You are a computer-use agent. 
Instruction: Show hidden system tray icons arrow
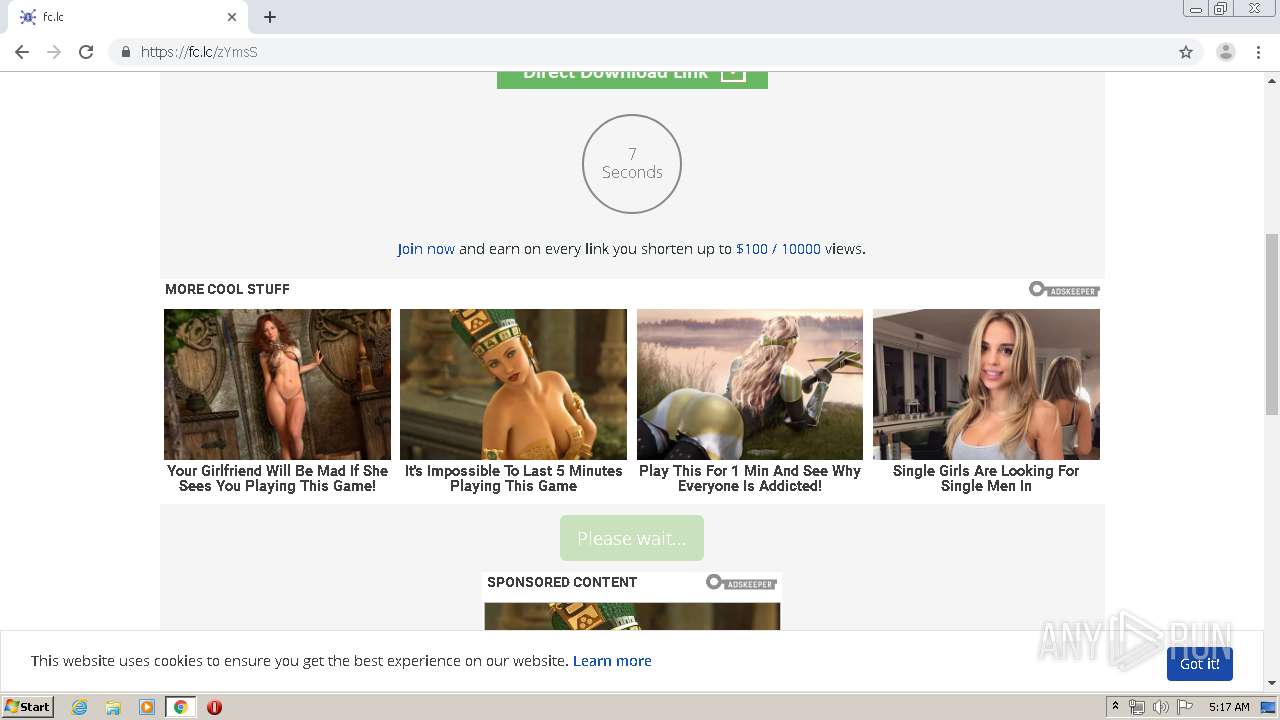click(x=1115, y=707)
